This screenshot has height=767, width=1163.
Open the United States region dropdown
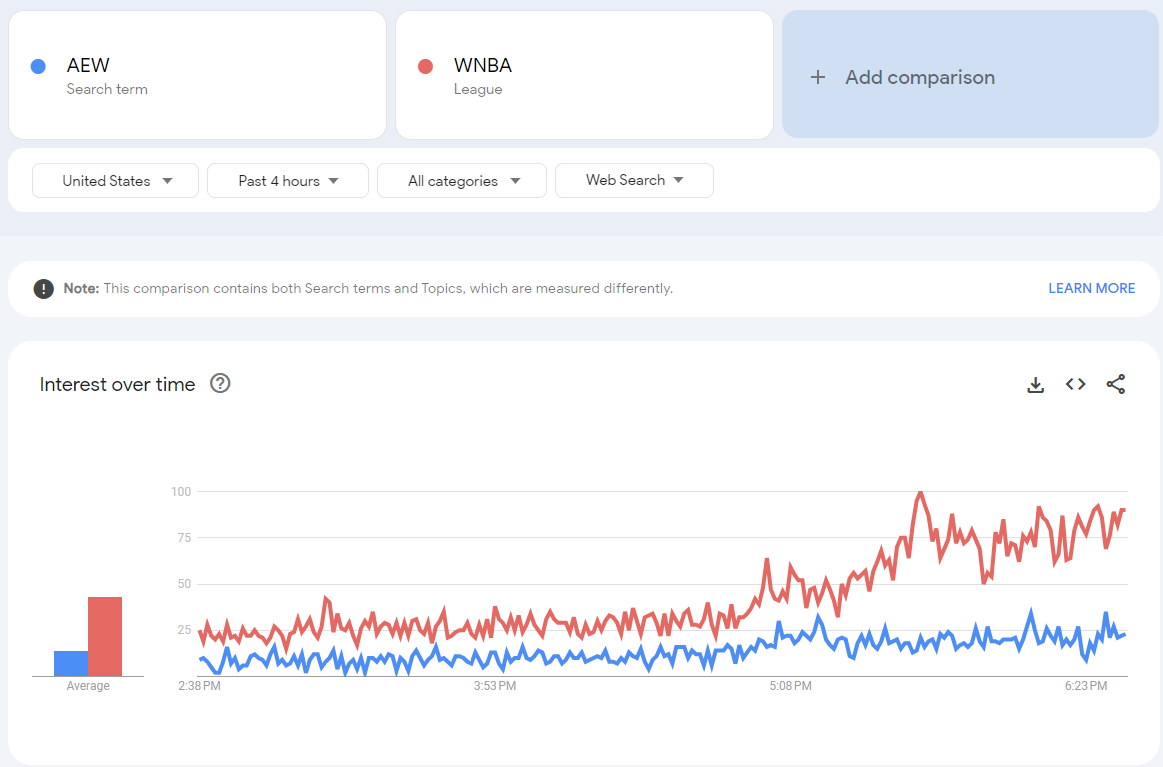click(116, 181)
